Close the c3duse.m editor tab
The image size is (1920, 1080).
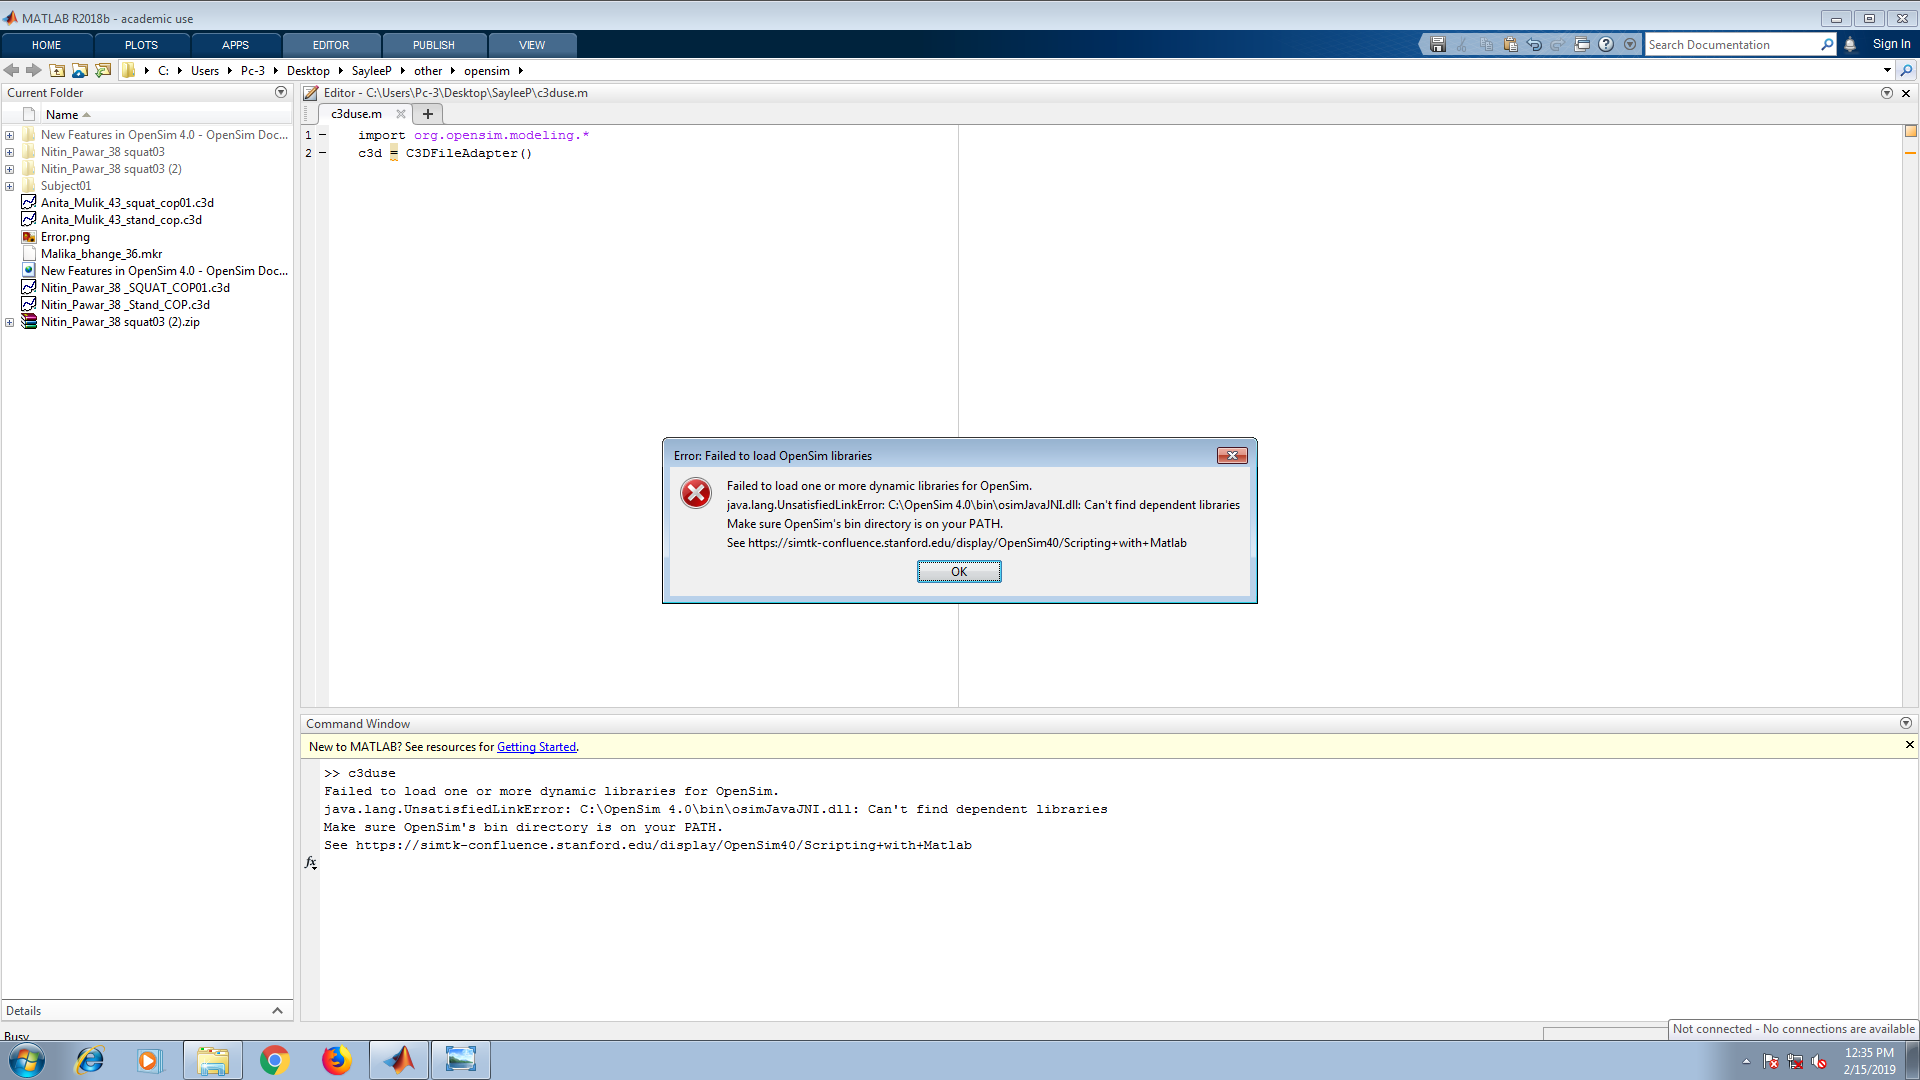click(x=401, y=114)
